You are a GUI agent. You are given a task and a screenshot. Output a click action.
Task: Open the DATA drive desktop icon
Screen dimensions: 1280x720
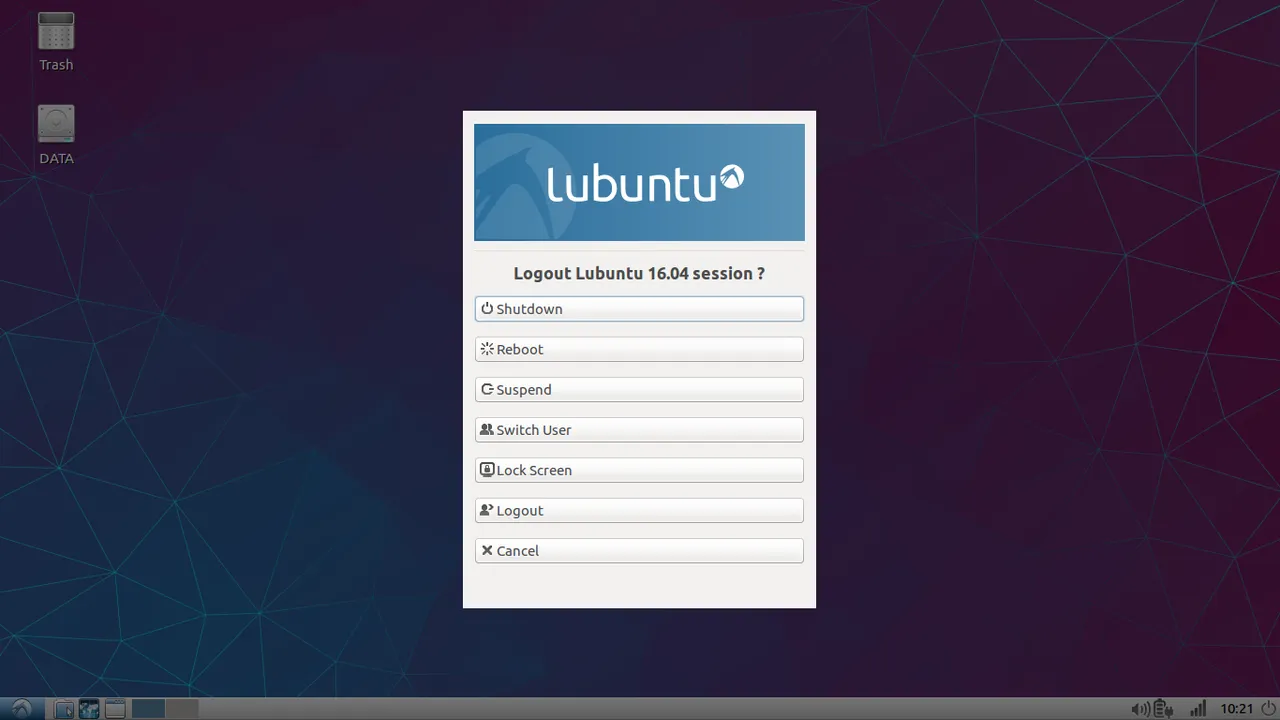coord(56,135)
